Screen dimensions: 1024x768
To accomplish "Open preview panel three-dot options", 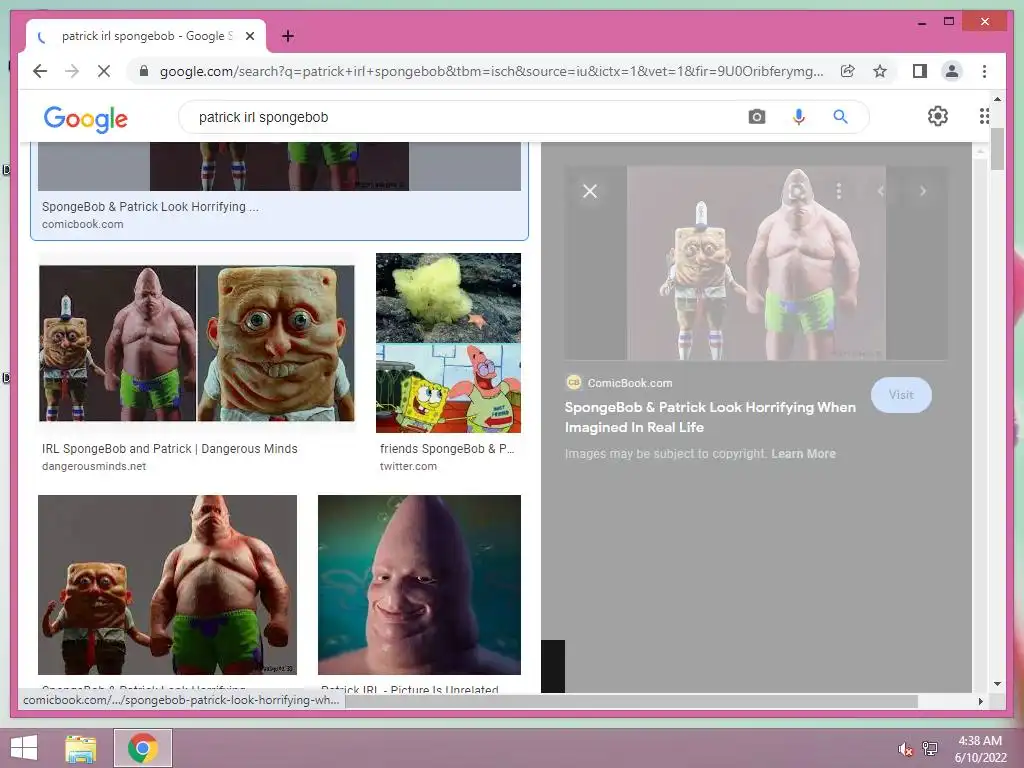I will pyautogui.click(x=839, y=191).
